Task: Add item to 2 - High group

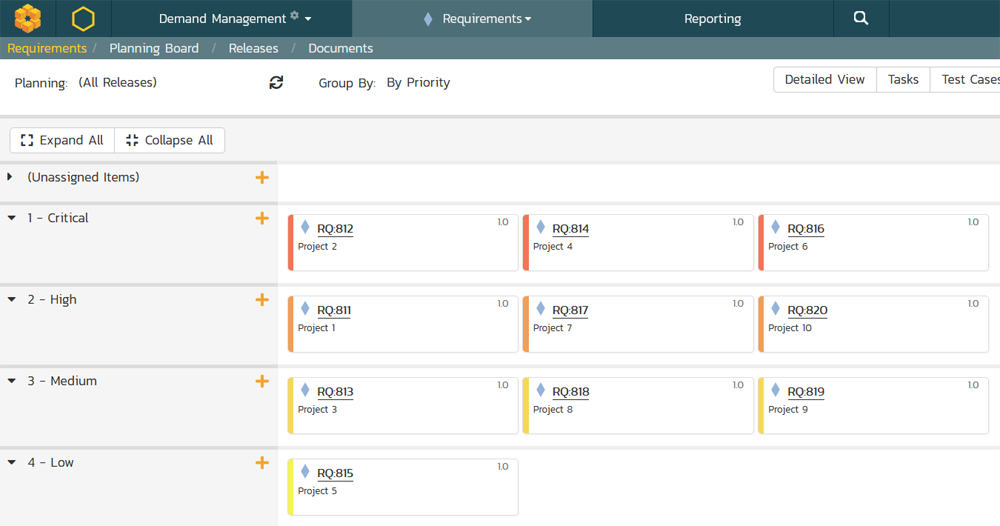Action: 262,300
